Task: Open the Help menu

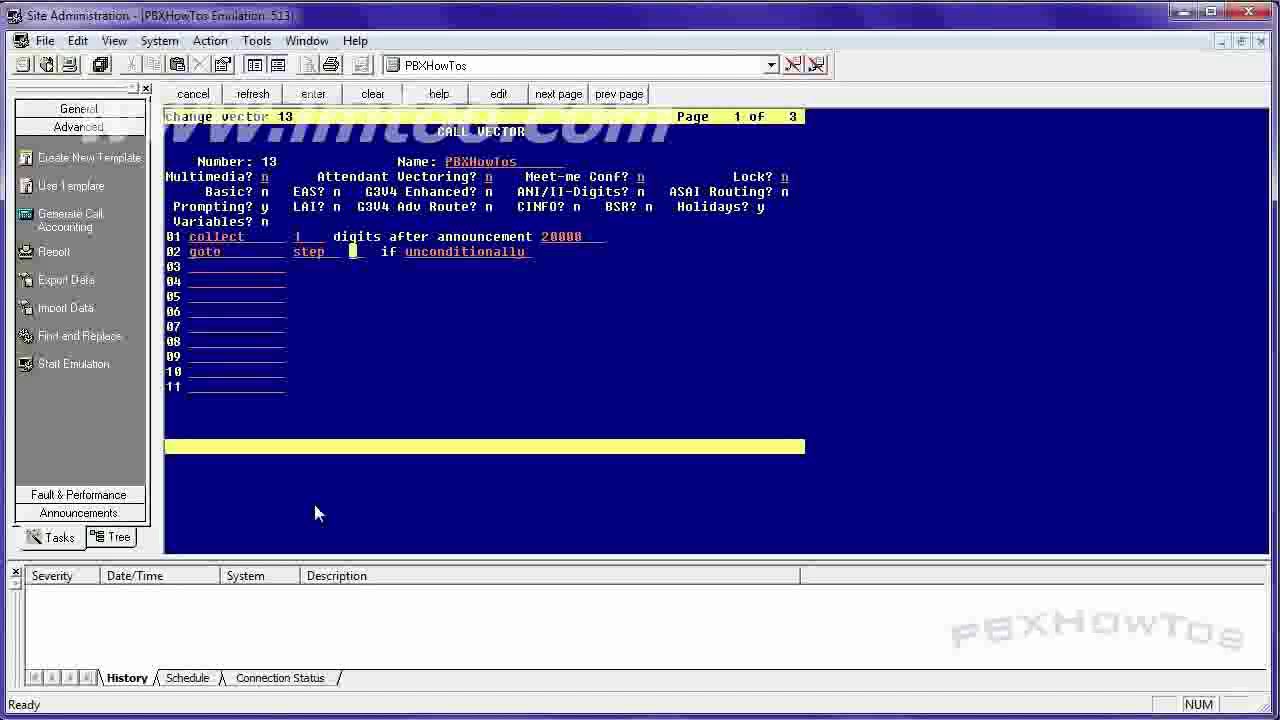Action: click(x=355, y=41)
